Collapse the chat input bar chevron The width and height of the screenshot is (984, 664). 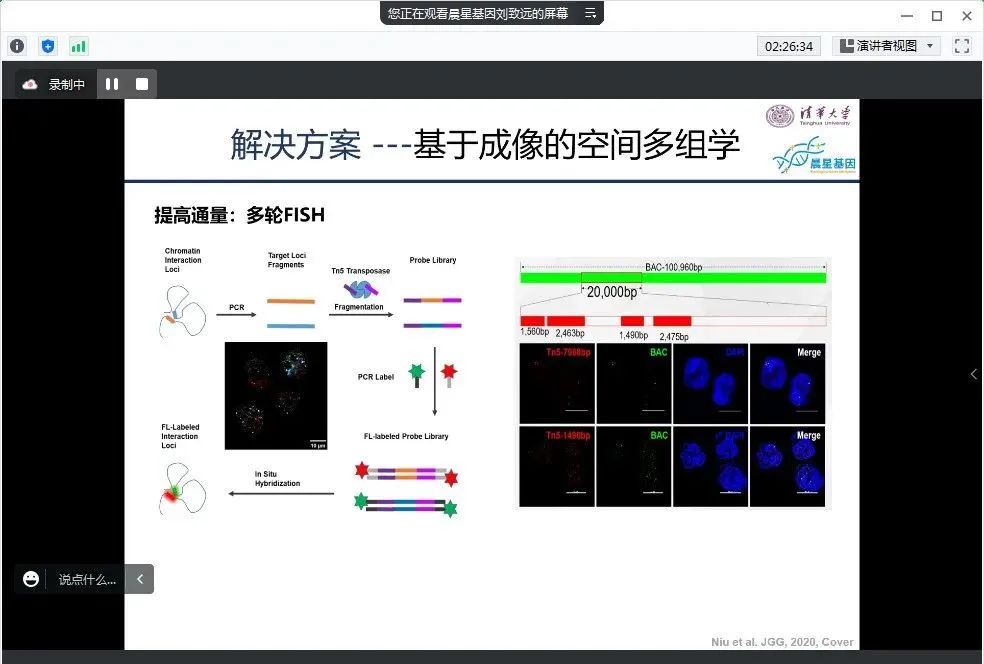(140, 579)
